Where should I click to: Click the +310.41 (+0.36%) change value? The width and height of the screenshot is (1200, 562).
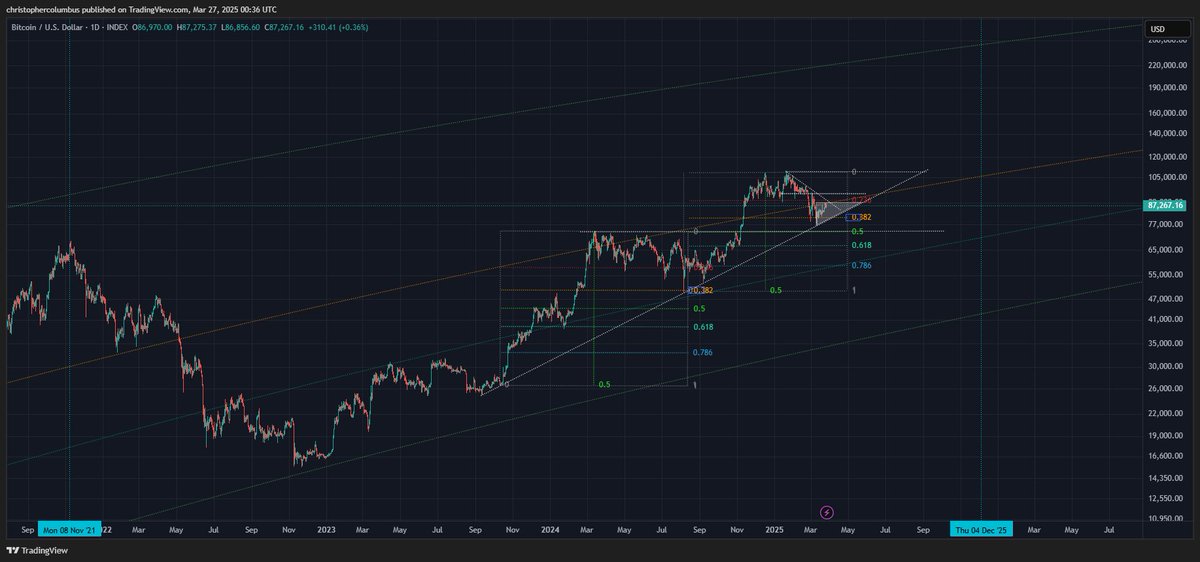click(x=340, y=27)
